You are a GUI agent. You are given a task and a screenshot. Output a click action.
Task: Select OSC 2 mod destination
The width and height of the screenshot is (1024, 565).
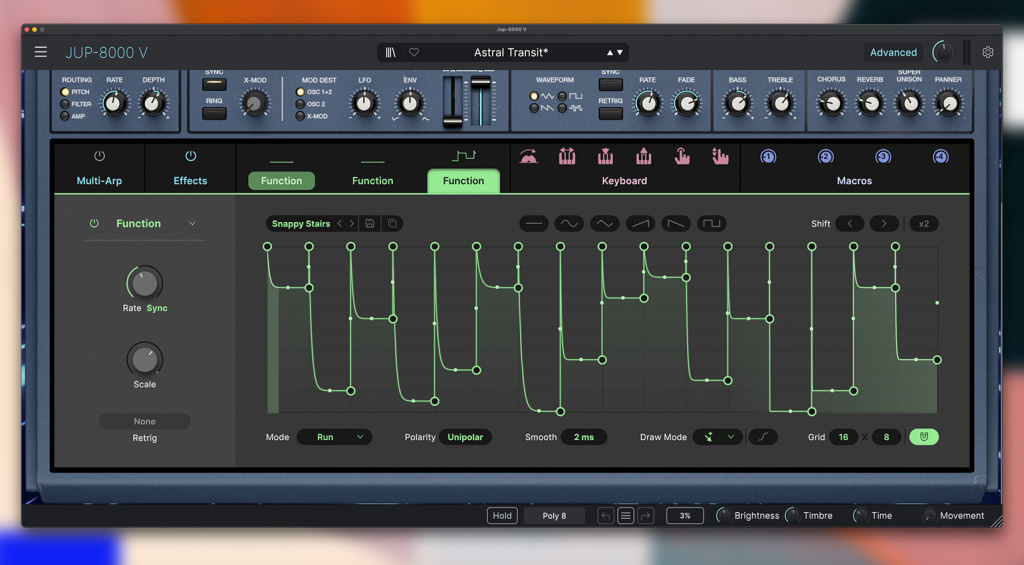point(300,104)
